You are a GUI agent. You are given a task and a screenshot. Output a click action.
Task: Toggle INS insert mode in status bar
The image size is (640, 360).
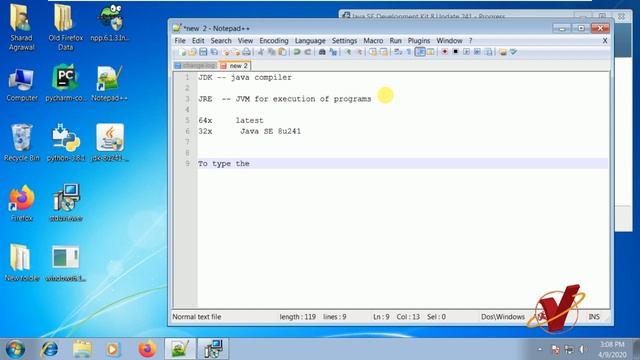pyautogui.click(x=594, y=317)
